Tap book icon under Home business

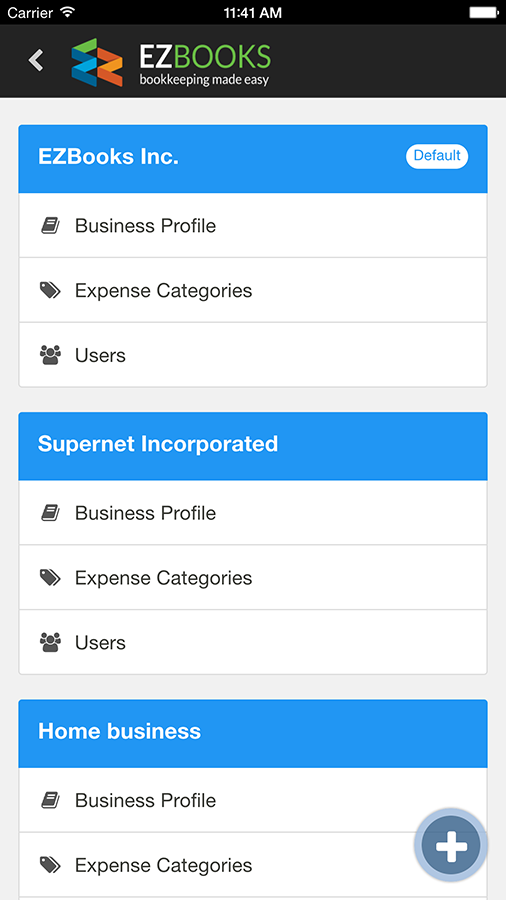(x=50, y=800)
